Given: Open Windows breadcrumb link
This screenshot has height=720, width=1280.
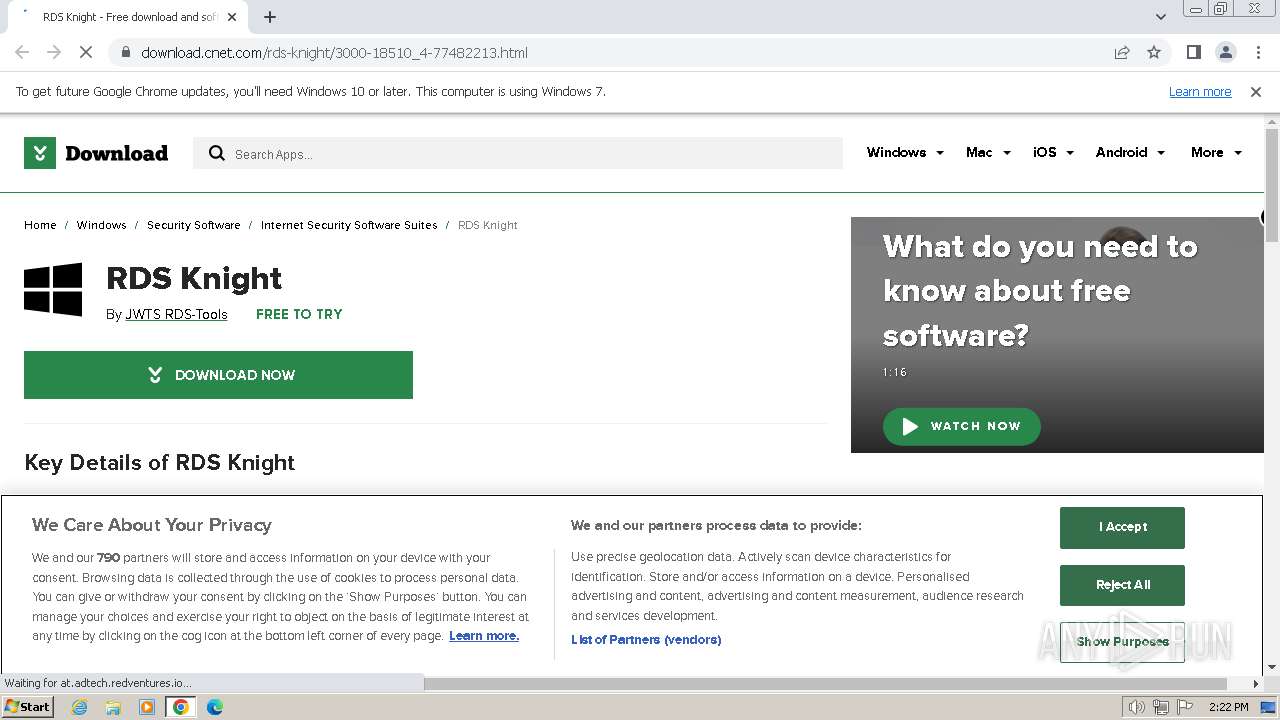Looking at the screenshot, I should pos(102,225).
